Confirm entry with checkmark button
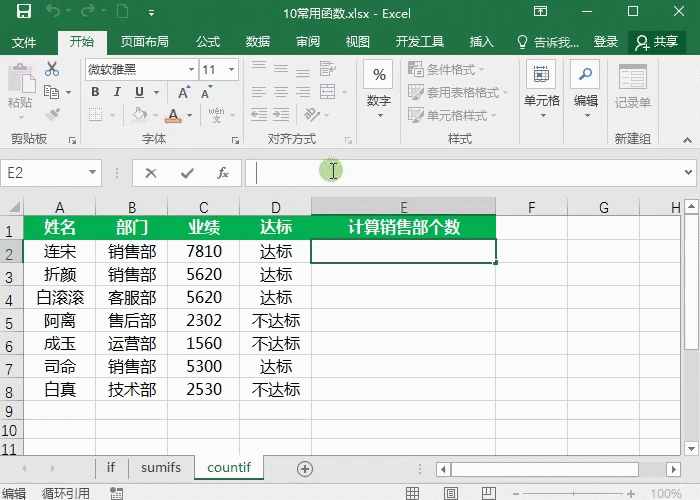 (187, 173)
